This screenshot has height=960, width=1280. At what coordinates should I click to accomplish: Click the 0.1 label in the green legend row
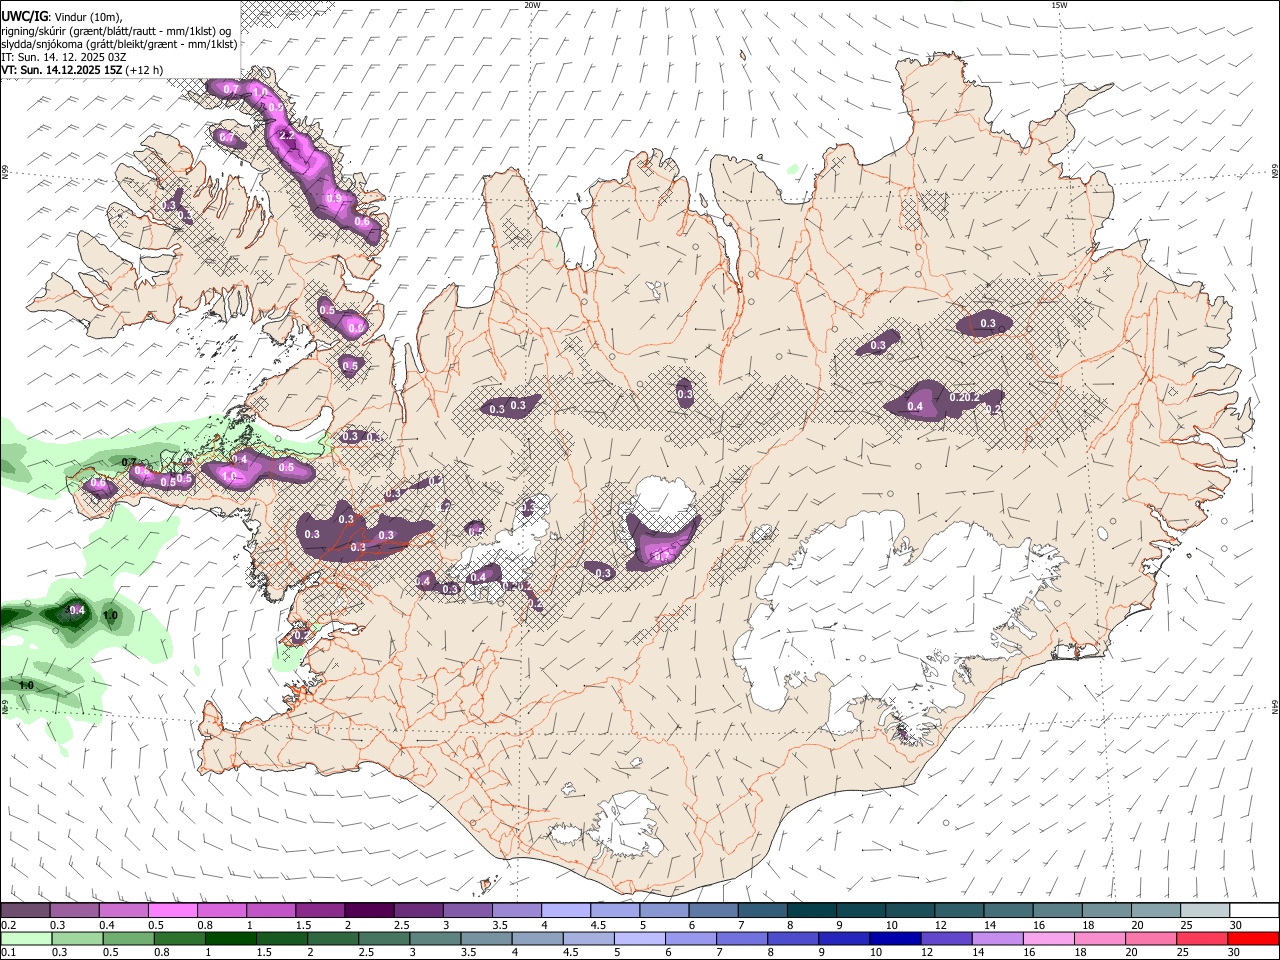click(x=8, y=953)
